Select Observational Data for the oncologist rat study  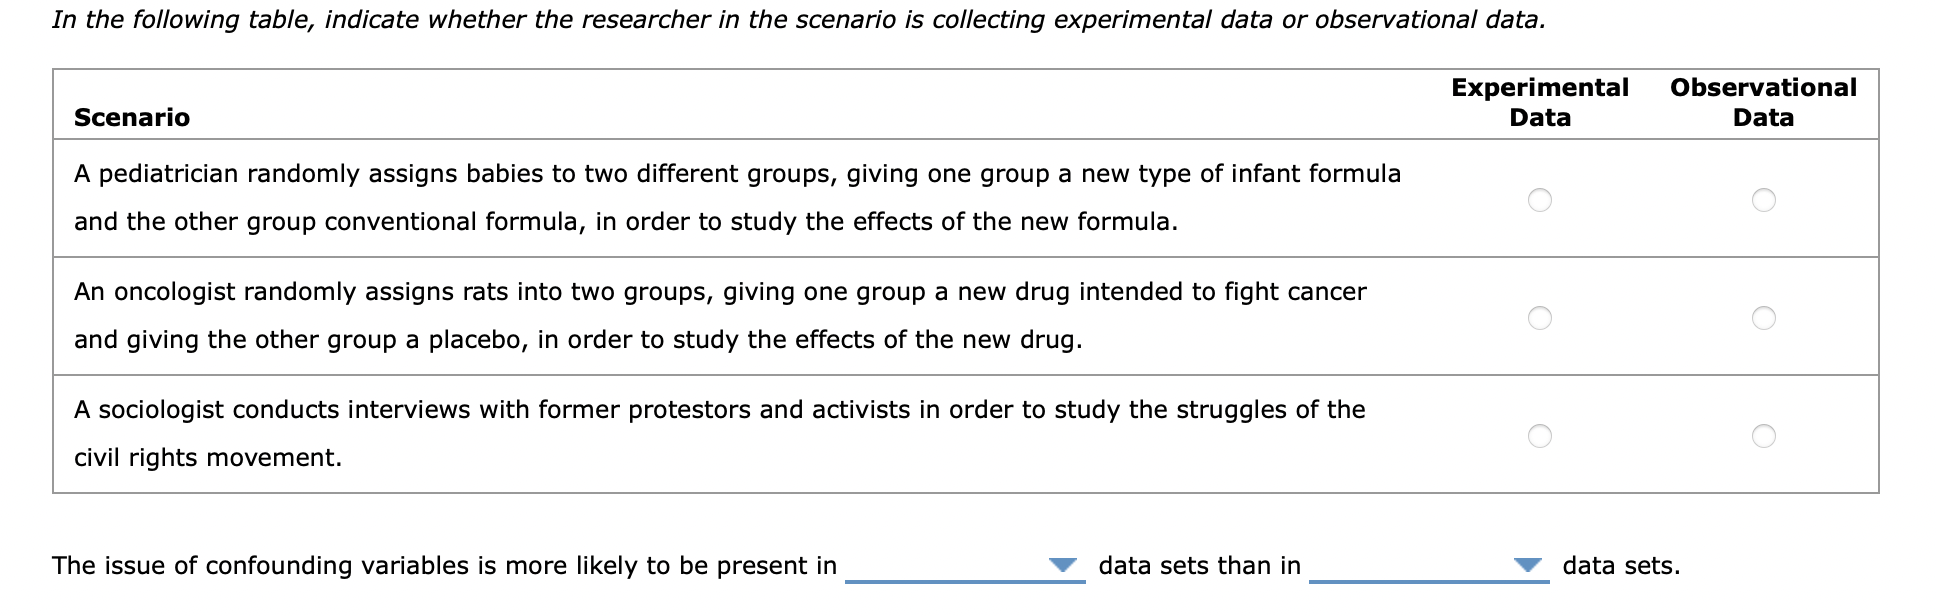1761,318
